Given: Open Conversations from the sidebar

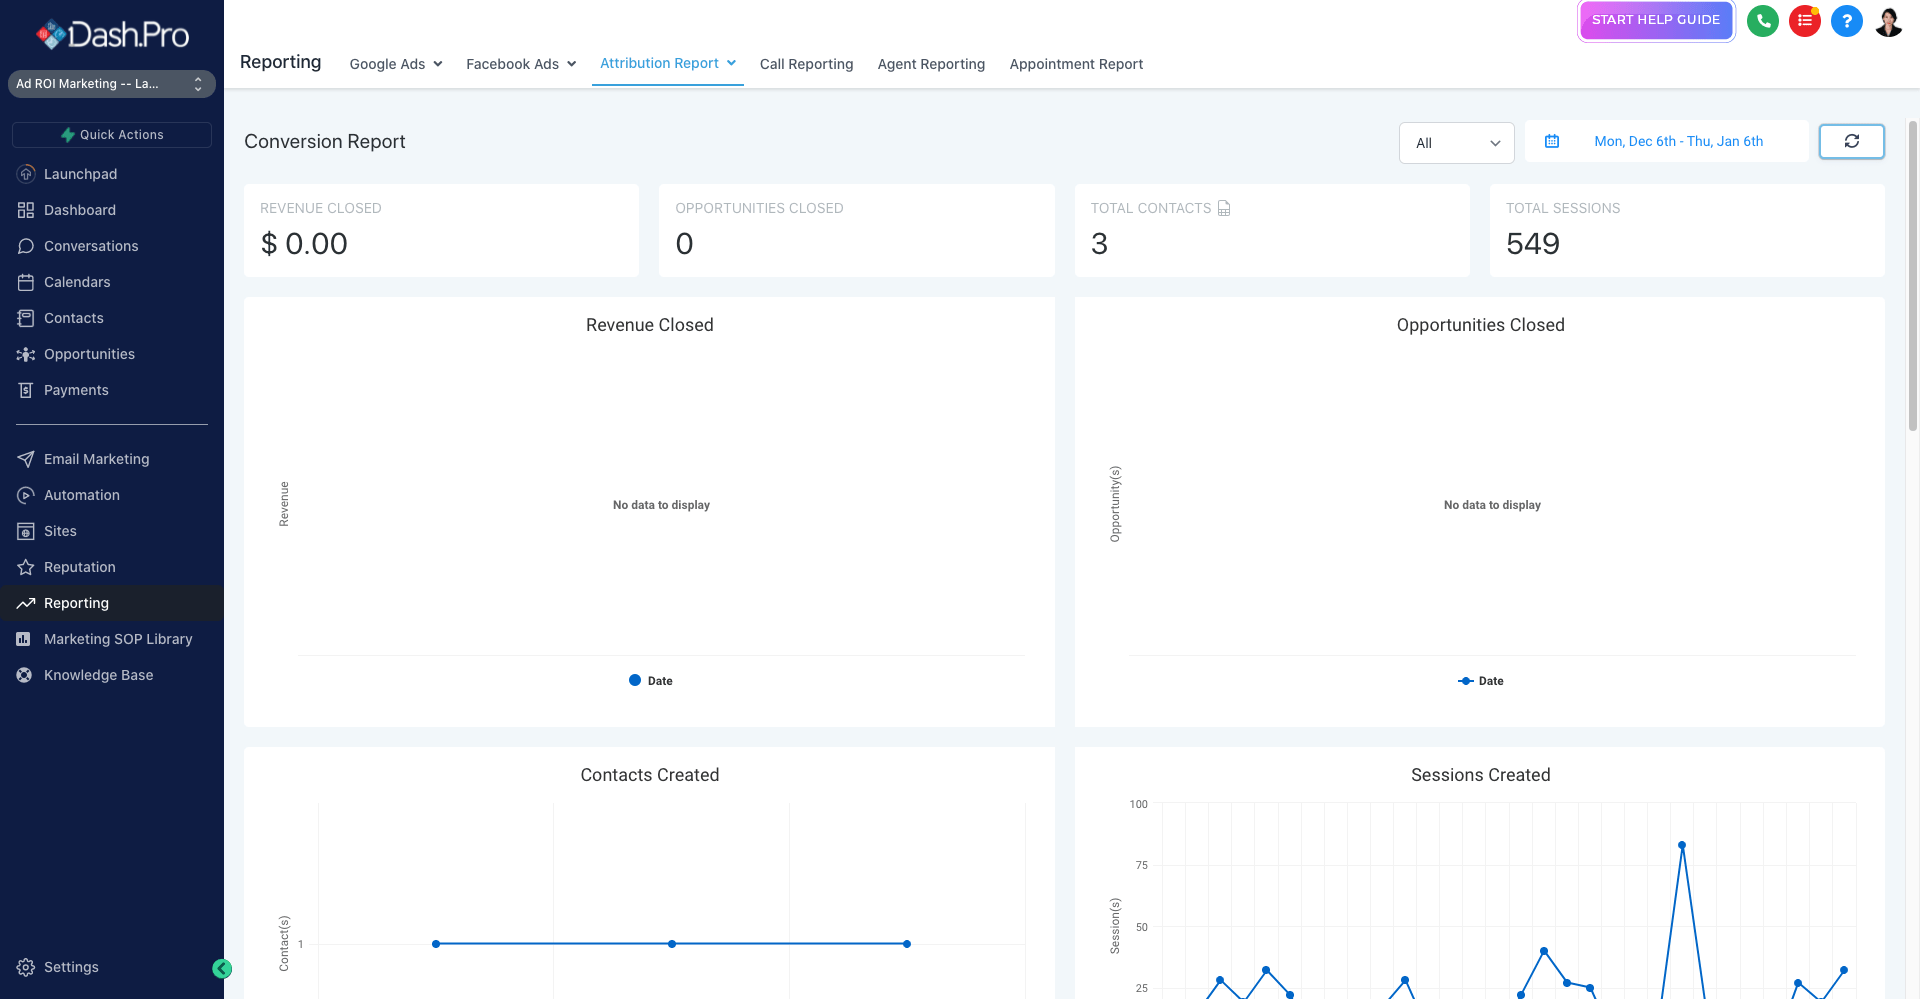Looking at the screenshot, I should [91, 245].
